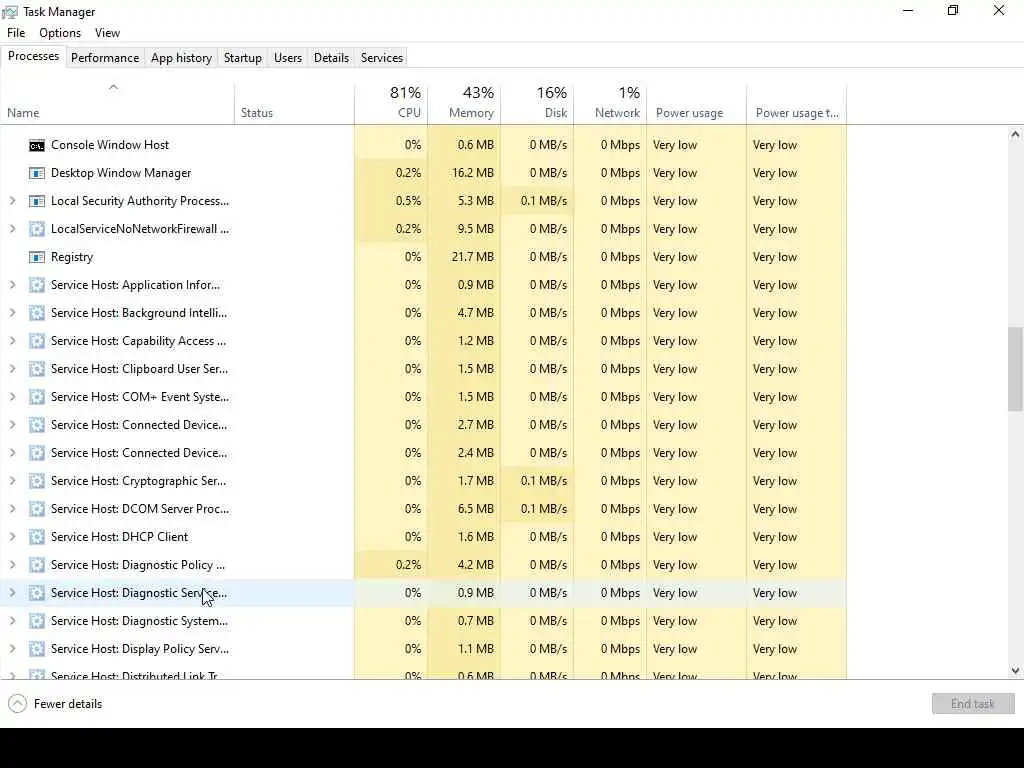Expand the LocalServiceNoNetworkFirewall group
1024x768 pixels.
coord(12,229)
